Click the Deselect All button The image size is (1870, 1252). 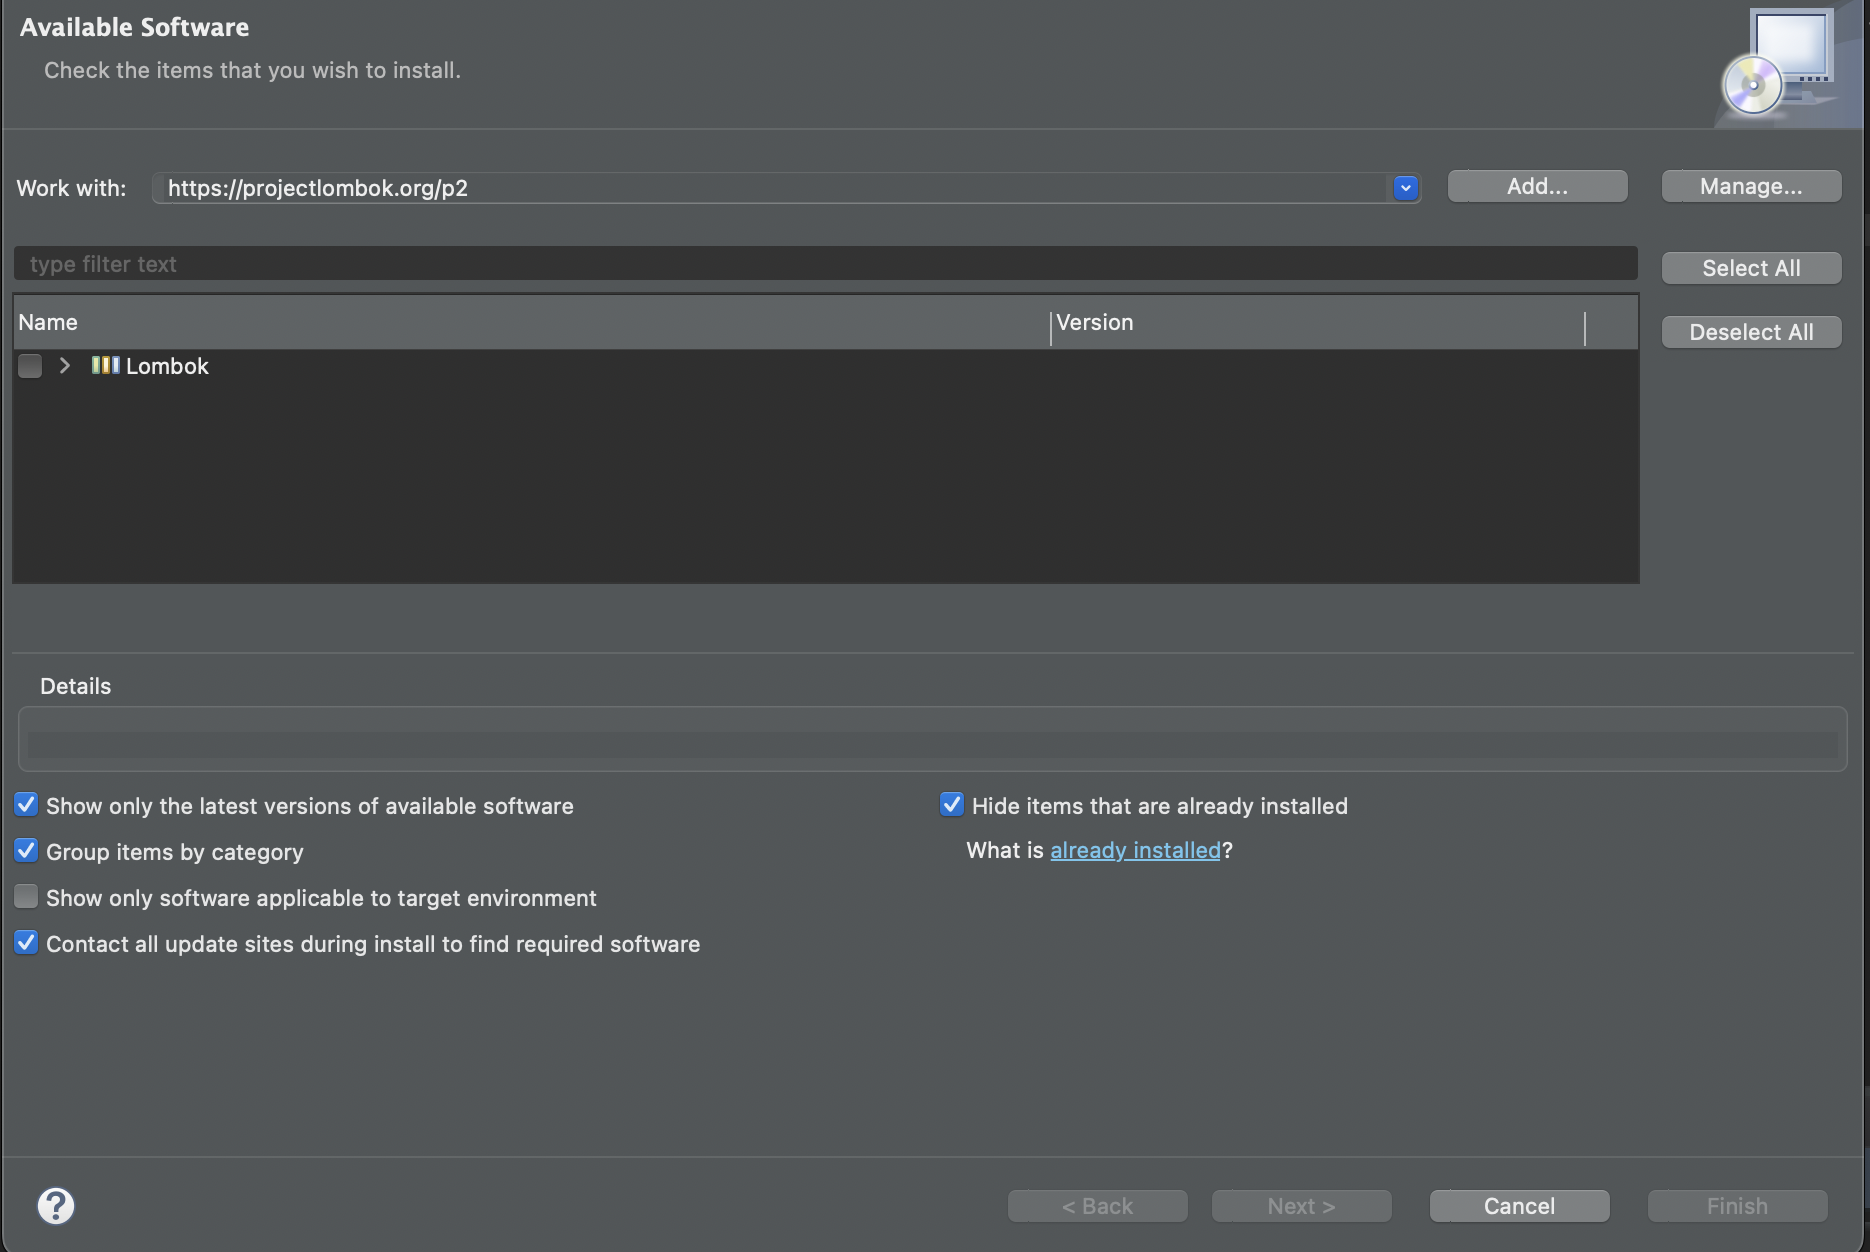1751,332
